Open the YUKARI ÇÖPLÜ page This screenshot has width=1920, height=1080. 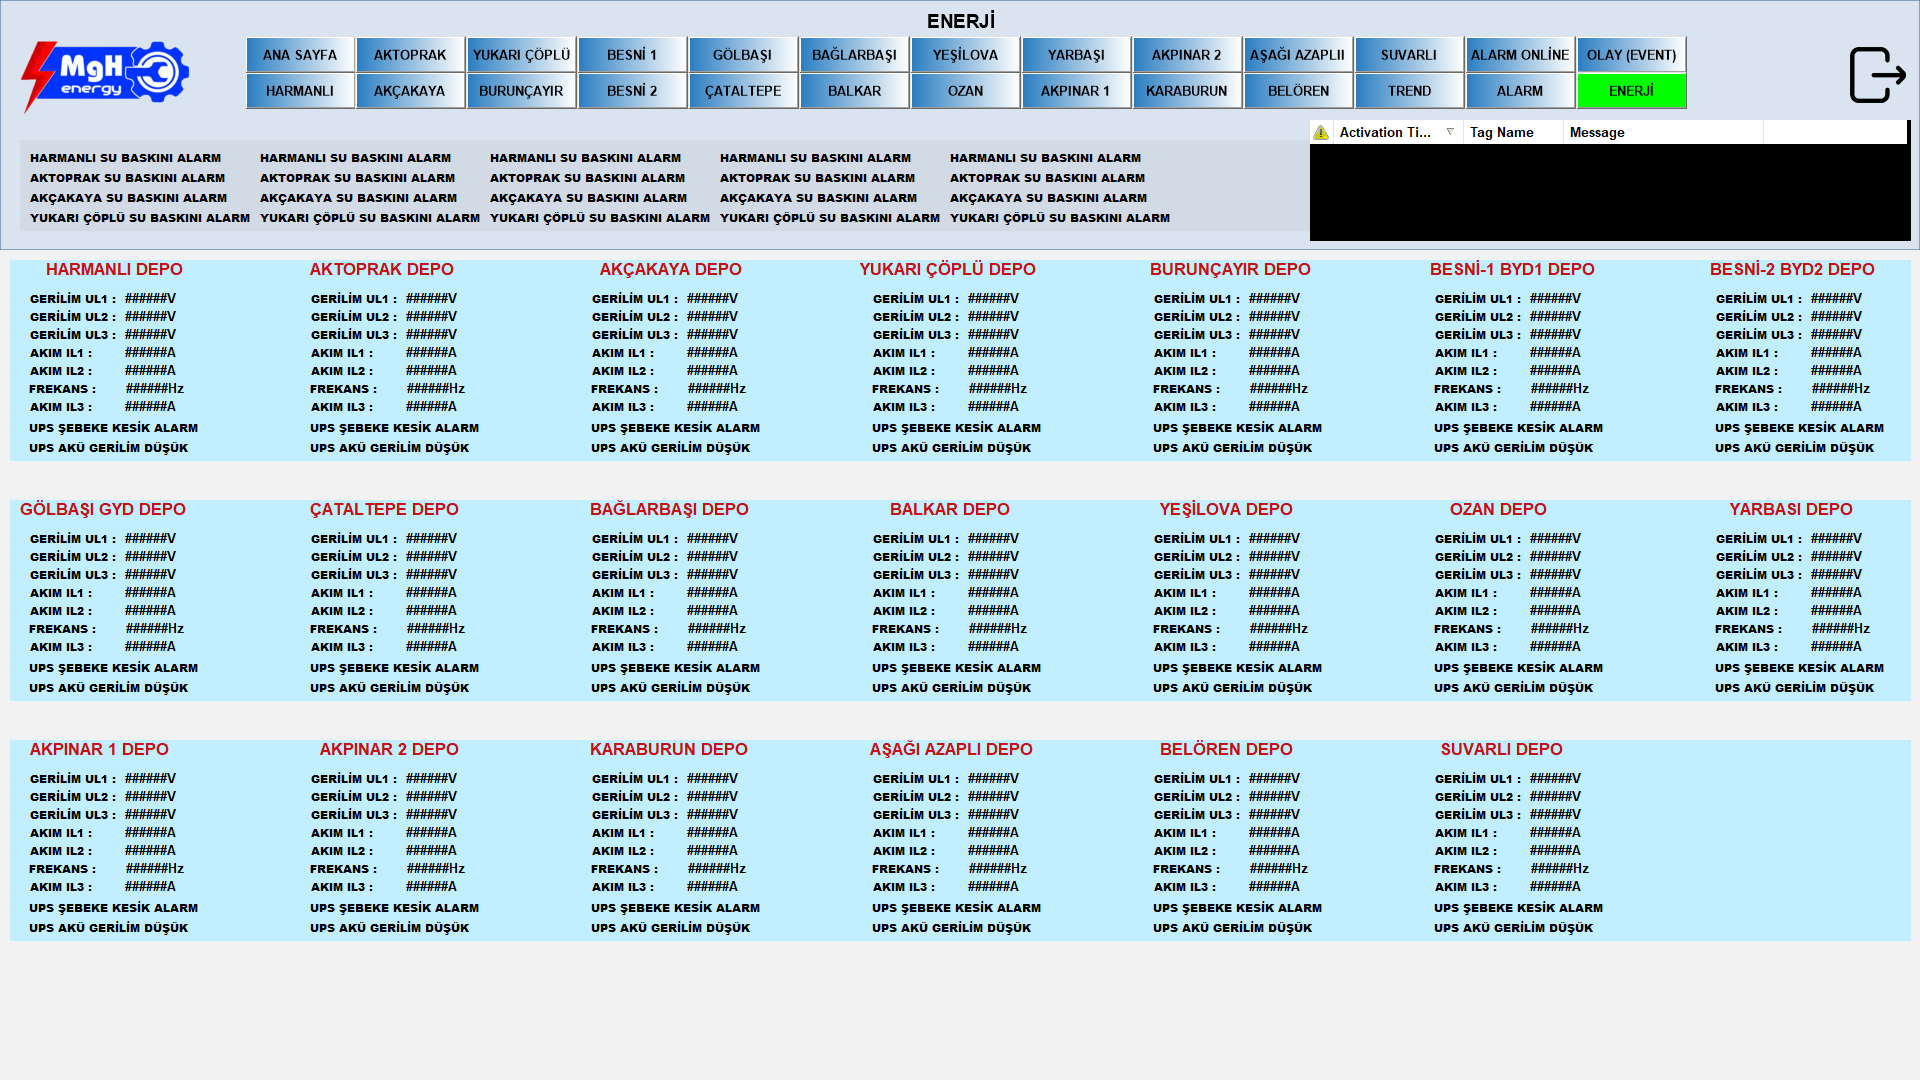coord(521,55)
